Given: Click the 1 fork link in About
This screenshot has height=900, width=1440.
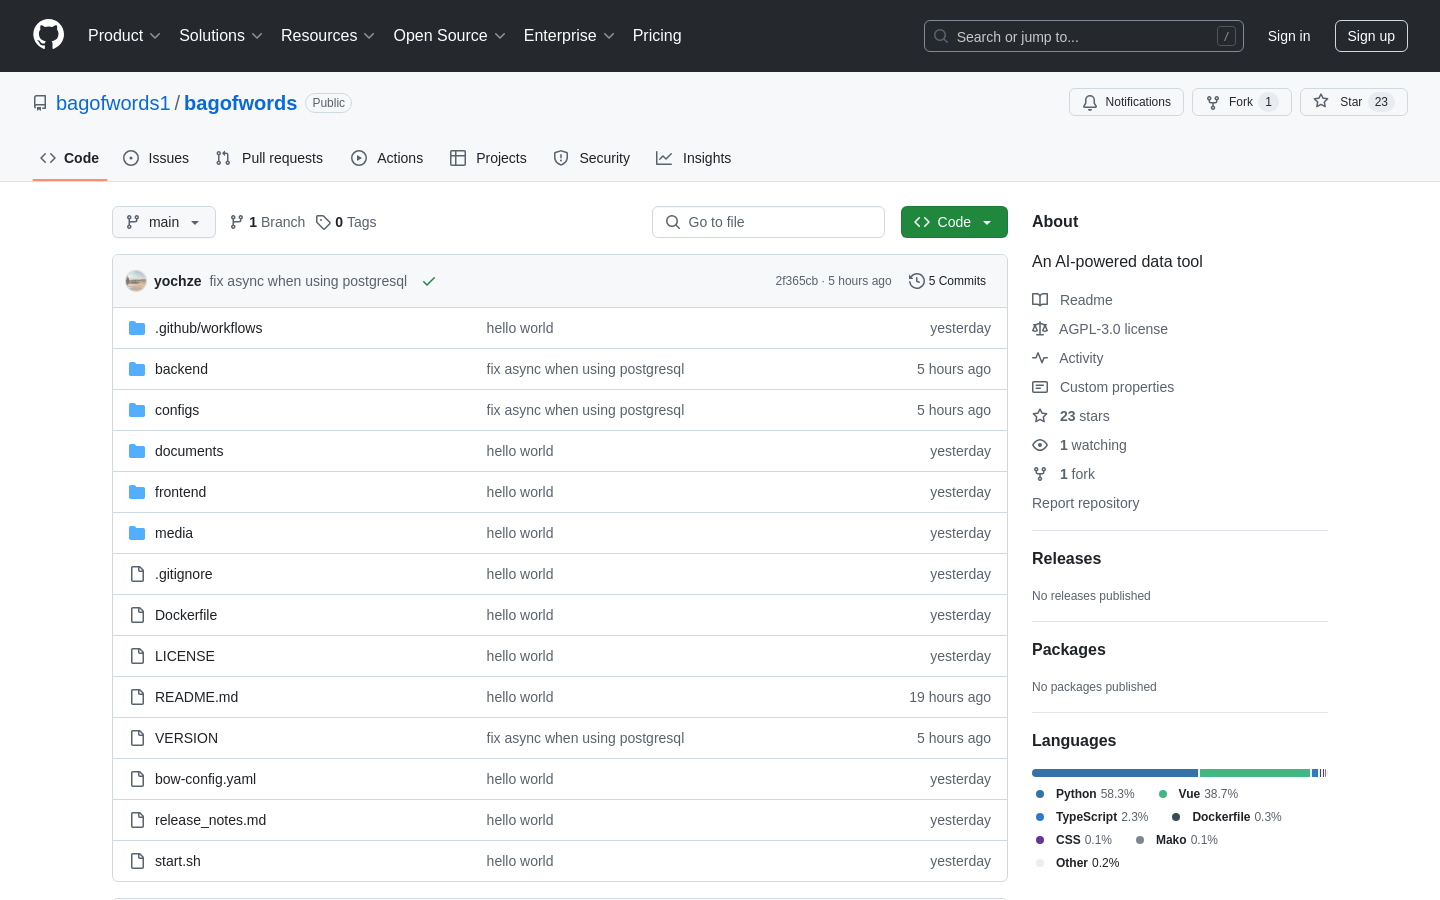Looking at the screenshot, I should (x=1077, y=474).
